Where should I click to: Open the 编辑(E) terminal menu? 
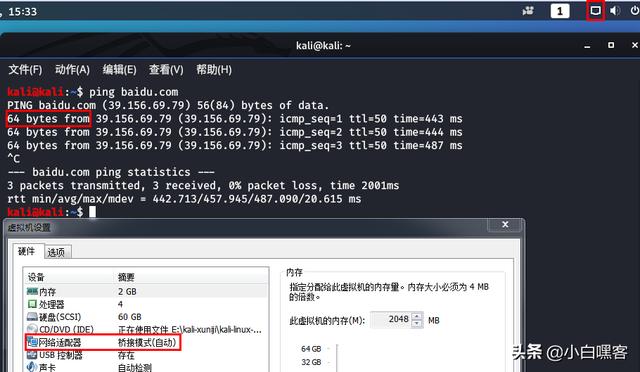coord(119,70)
